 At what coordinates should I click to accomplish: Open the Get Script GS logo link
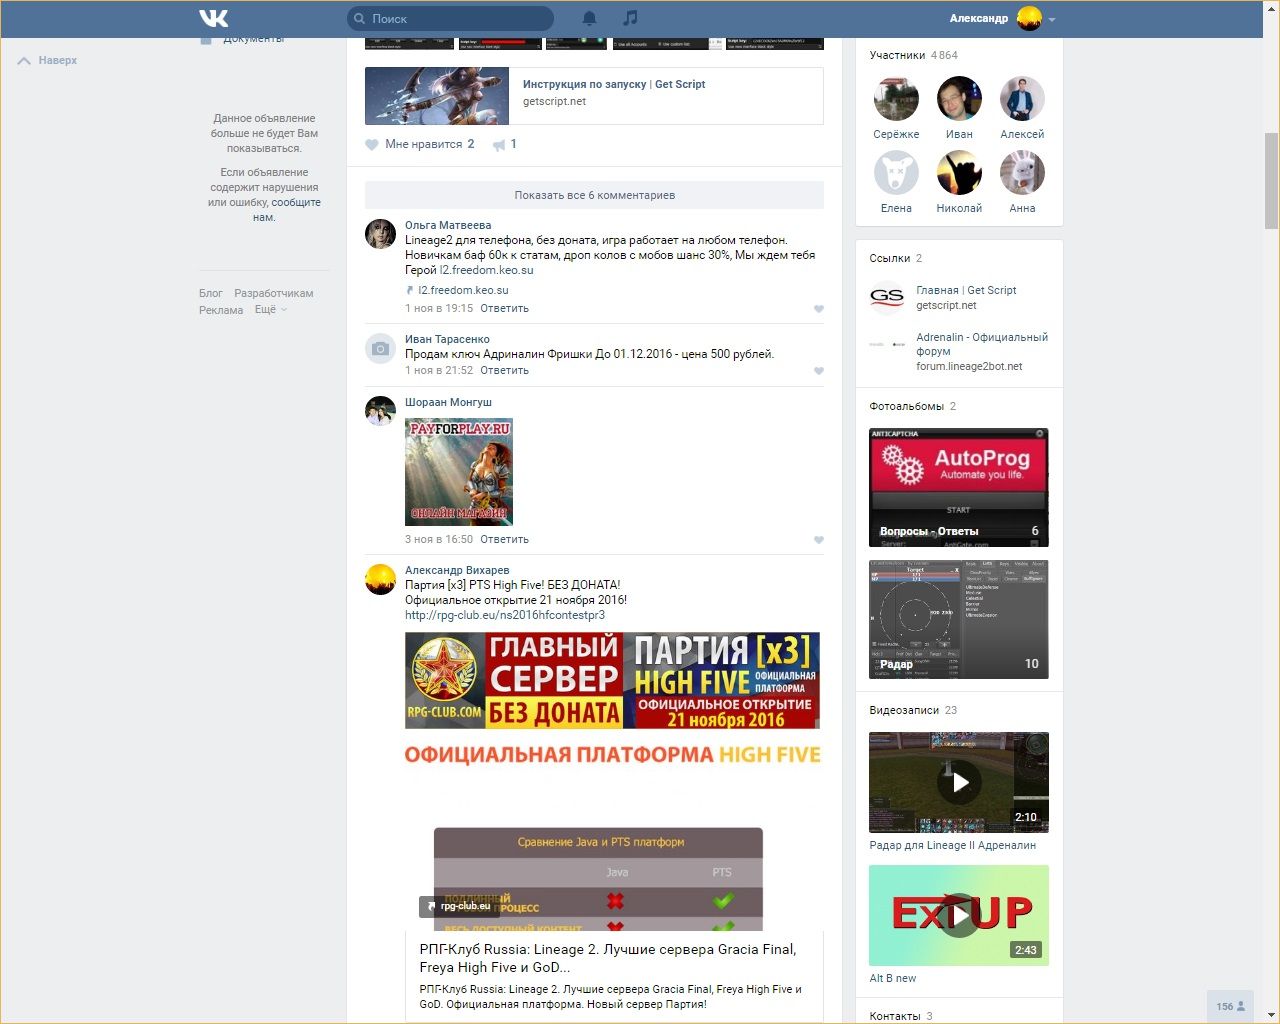click(x=887, y=297)
